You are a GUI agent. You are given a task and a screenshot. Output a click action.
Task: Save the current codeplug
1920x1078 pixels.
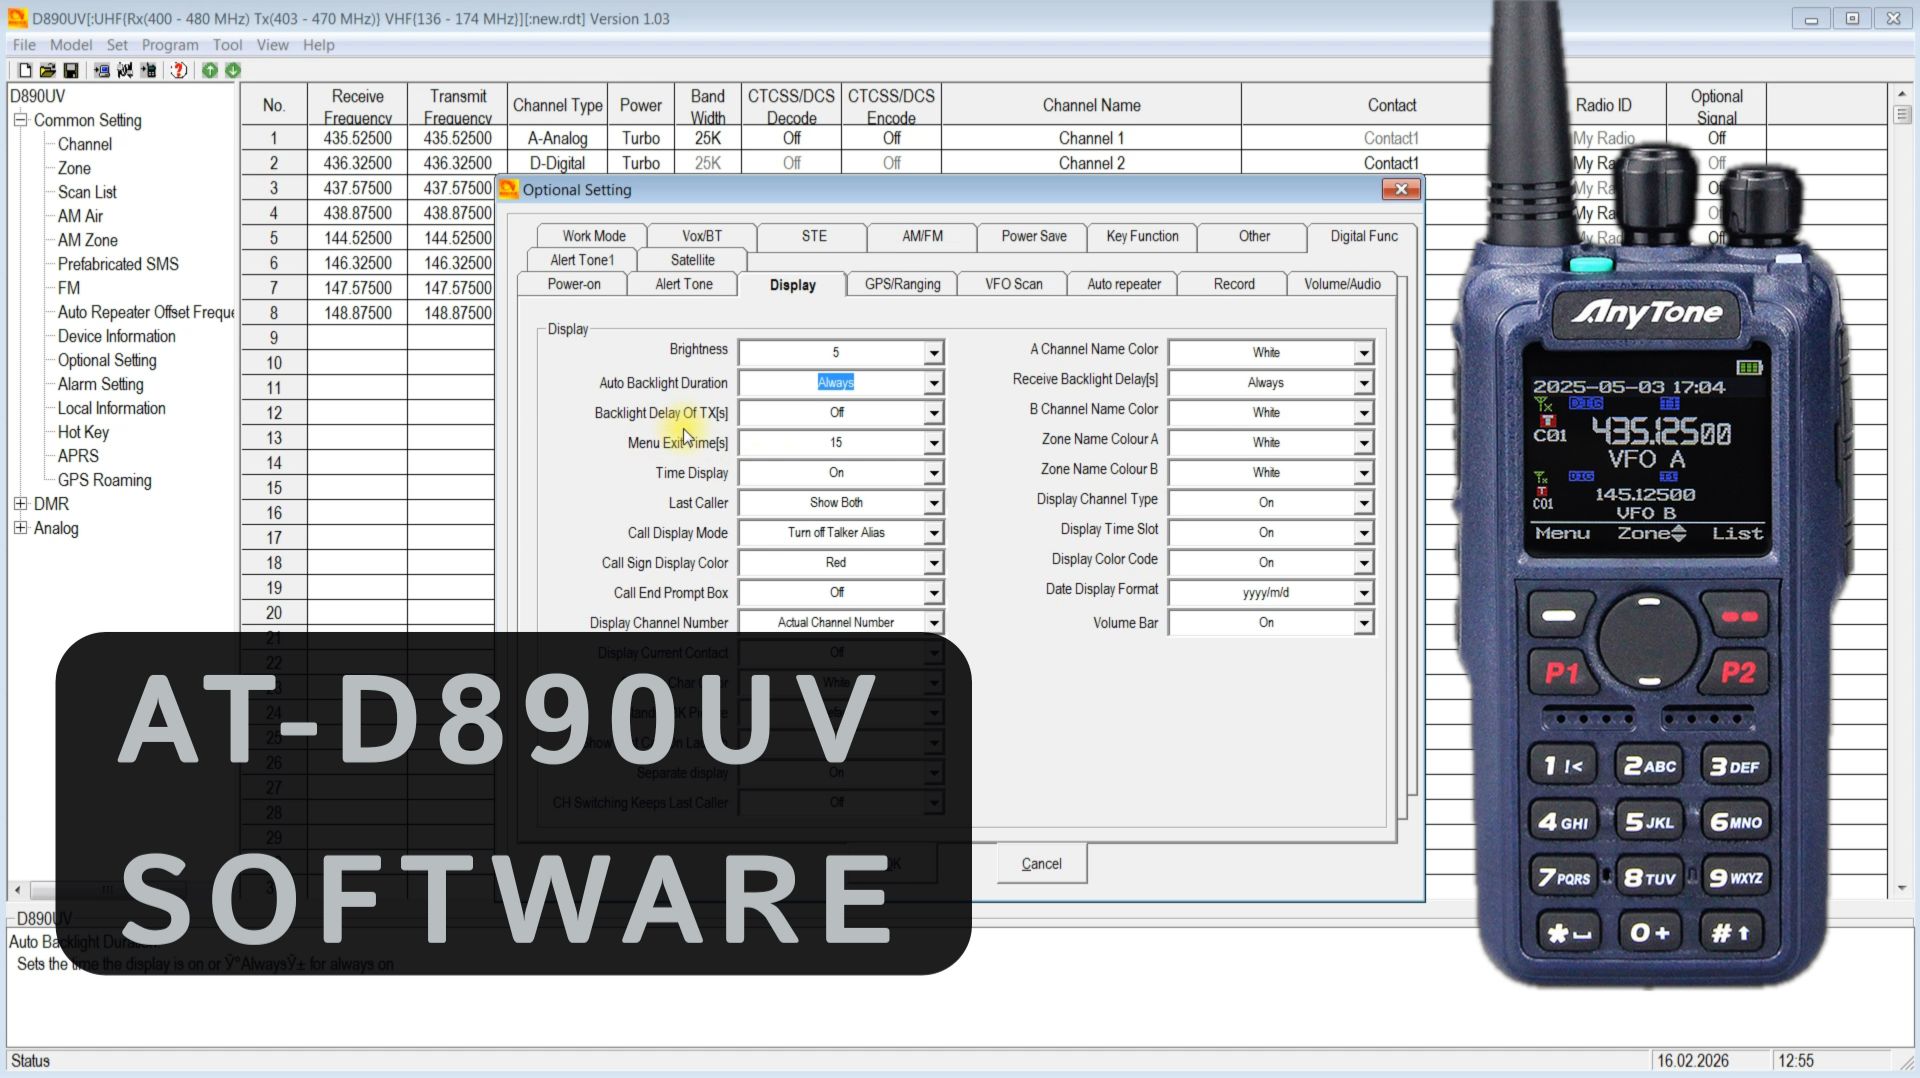(71, 70)
